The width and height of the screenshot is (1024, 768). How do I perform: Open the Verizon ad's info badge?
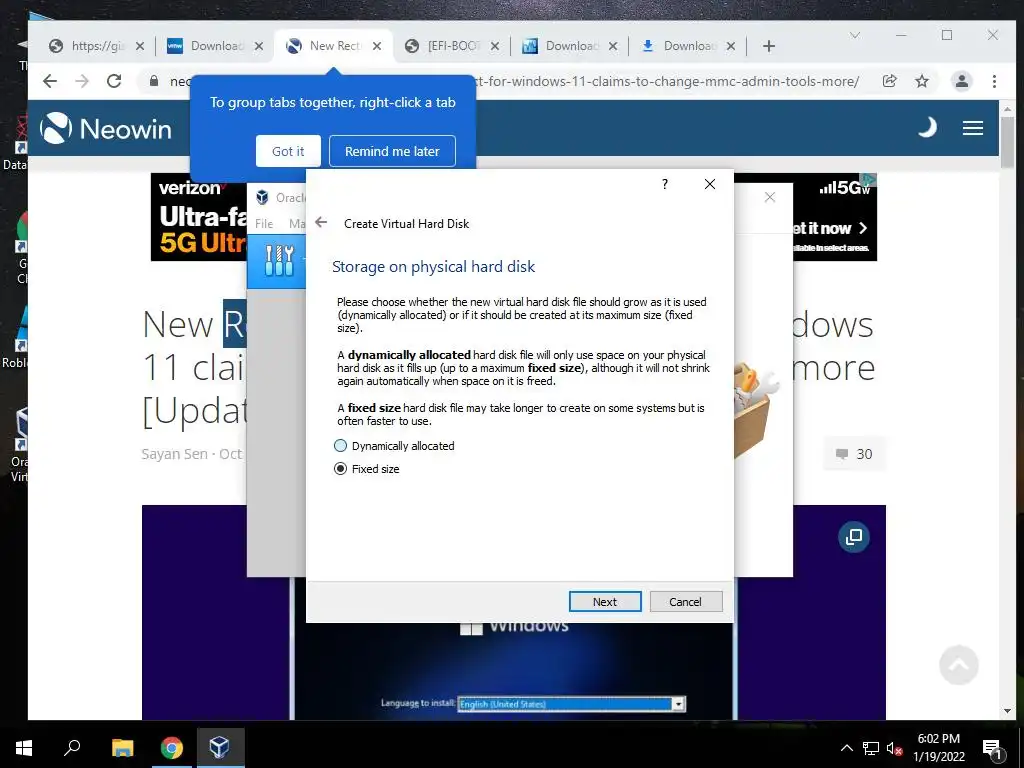click(869, 179)
